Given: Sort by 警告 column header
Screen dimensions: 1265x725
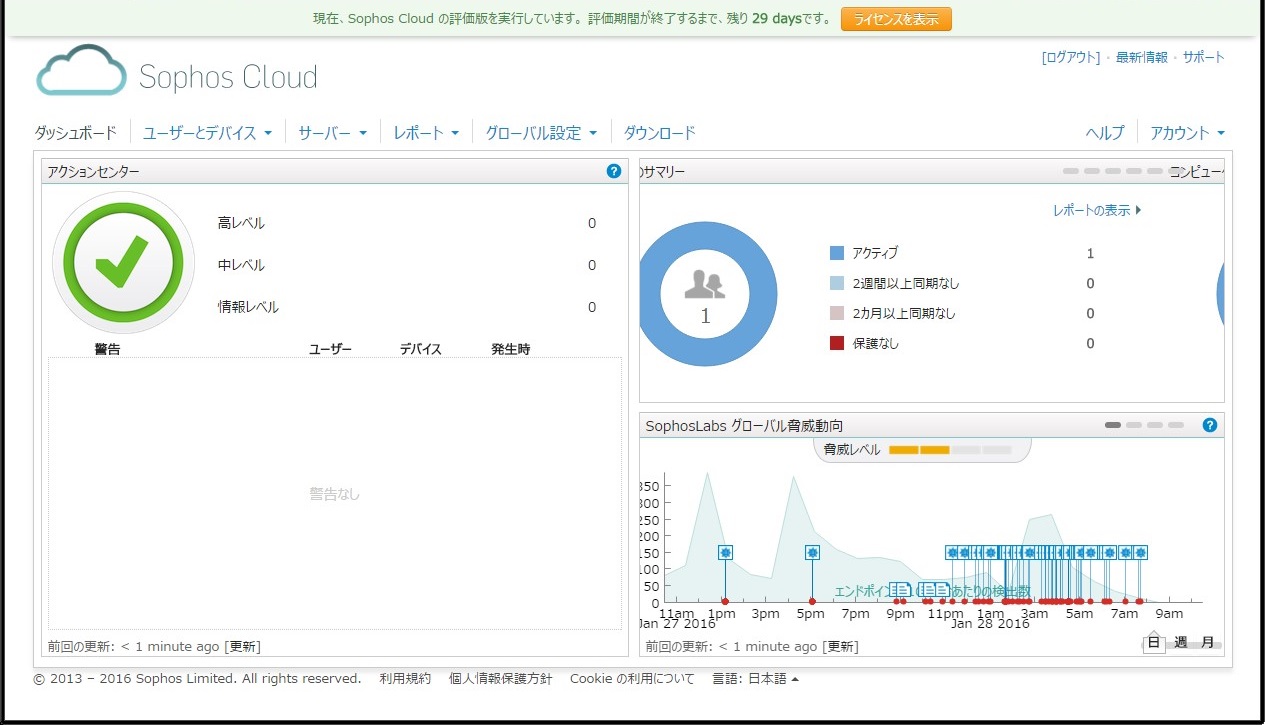Looking at the screenshot, I should pyautogui.click(x=108, y=349).
